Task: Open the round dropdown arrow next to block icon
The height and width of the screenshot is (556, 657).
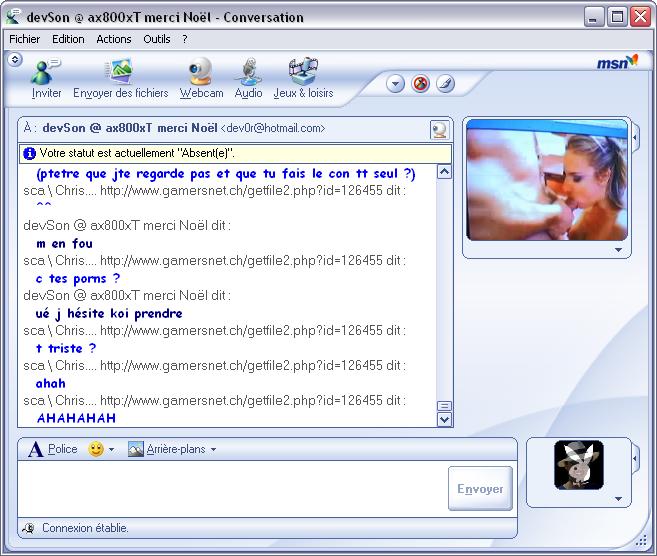Action: [x=395, y=84]
